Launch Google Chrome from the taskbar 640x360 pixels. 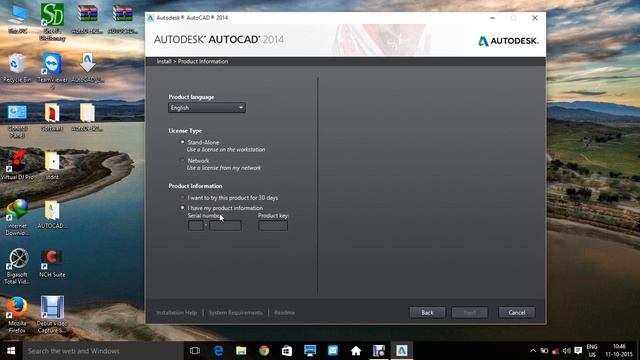pos(264,351)
